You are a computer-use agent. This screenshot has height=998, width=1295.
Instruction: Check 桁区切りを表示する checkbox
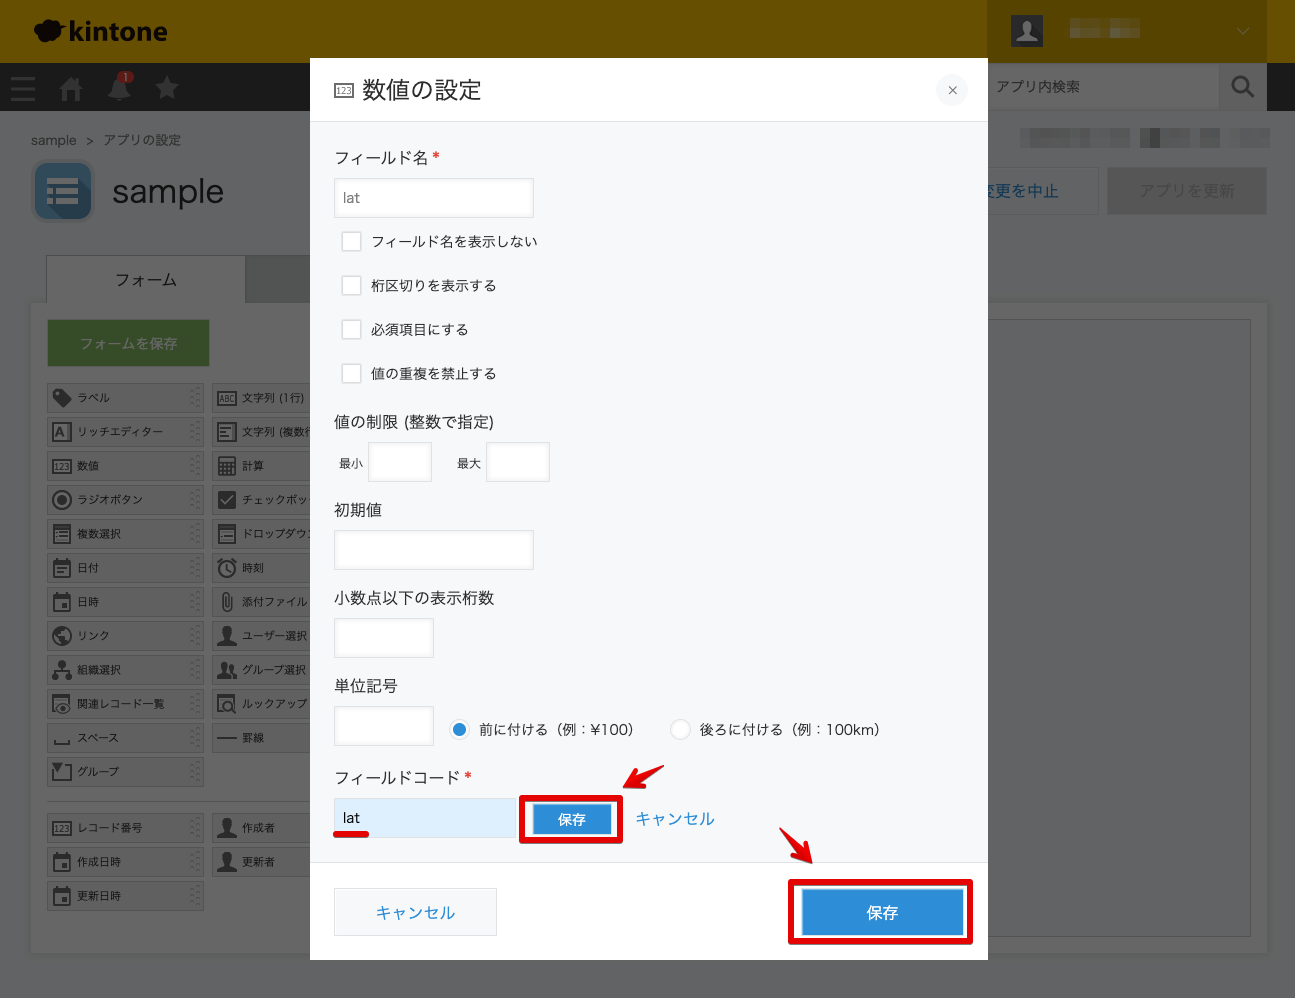point(351,285)
